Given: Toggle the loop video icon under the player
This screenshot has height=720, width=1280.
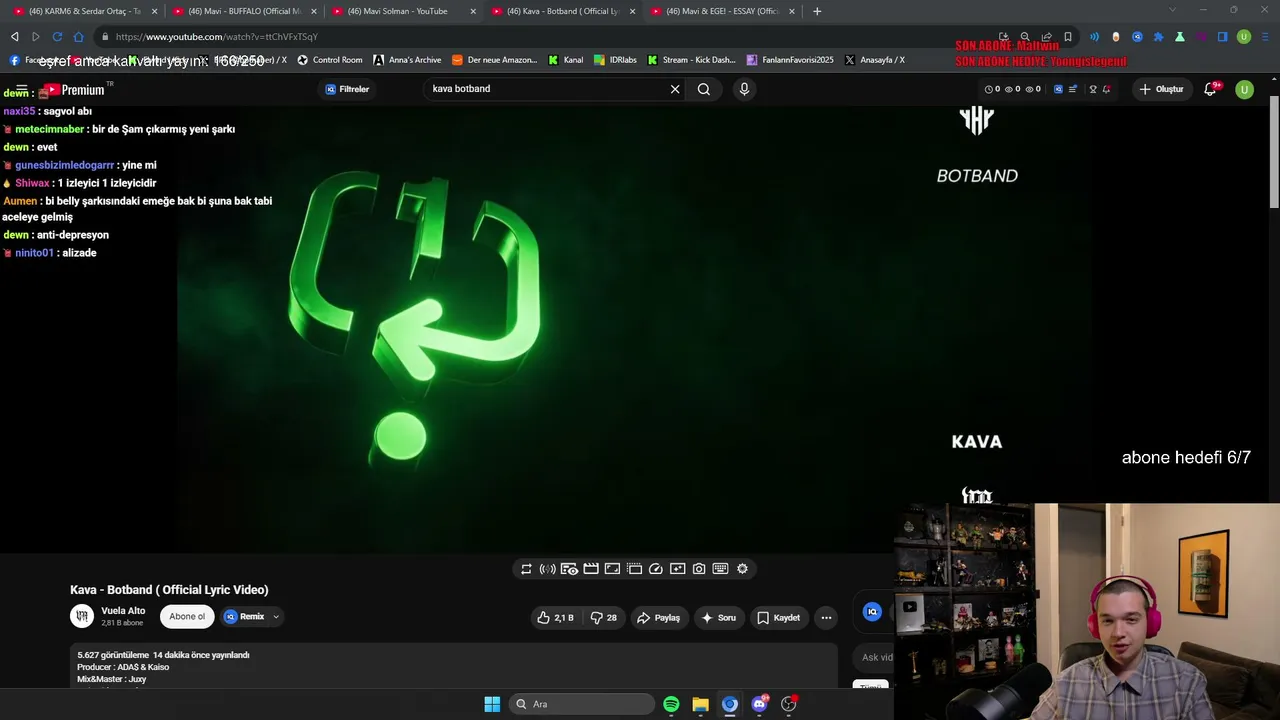Looking at the screenshot, I should pyautogui.click(x=526, y=569).
